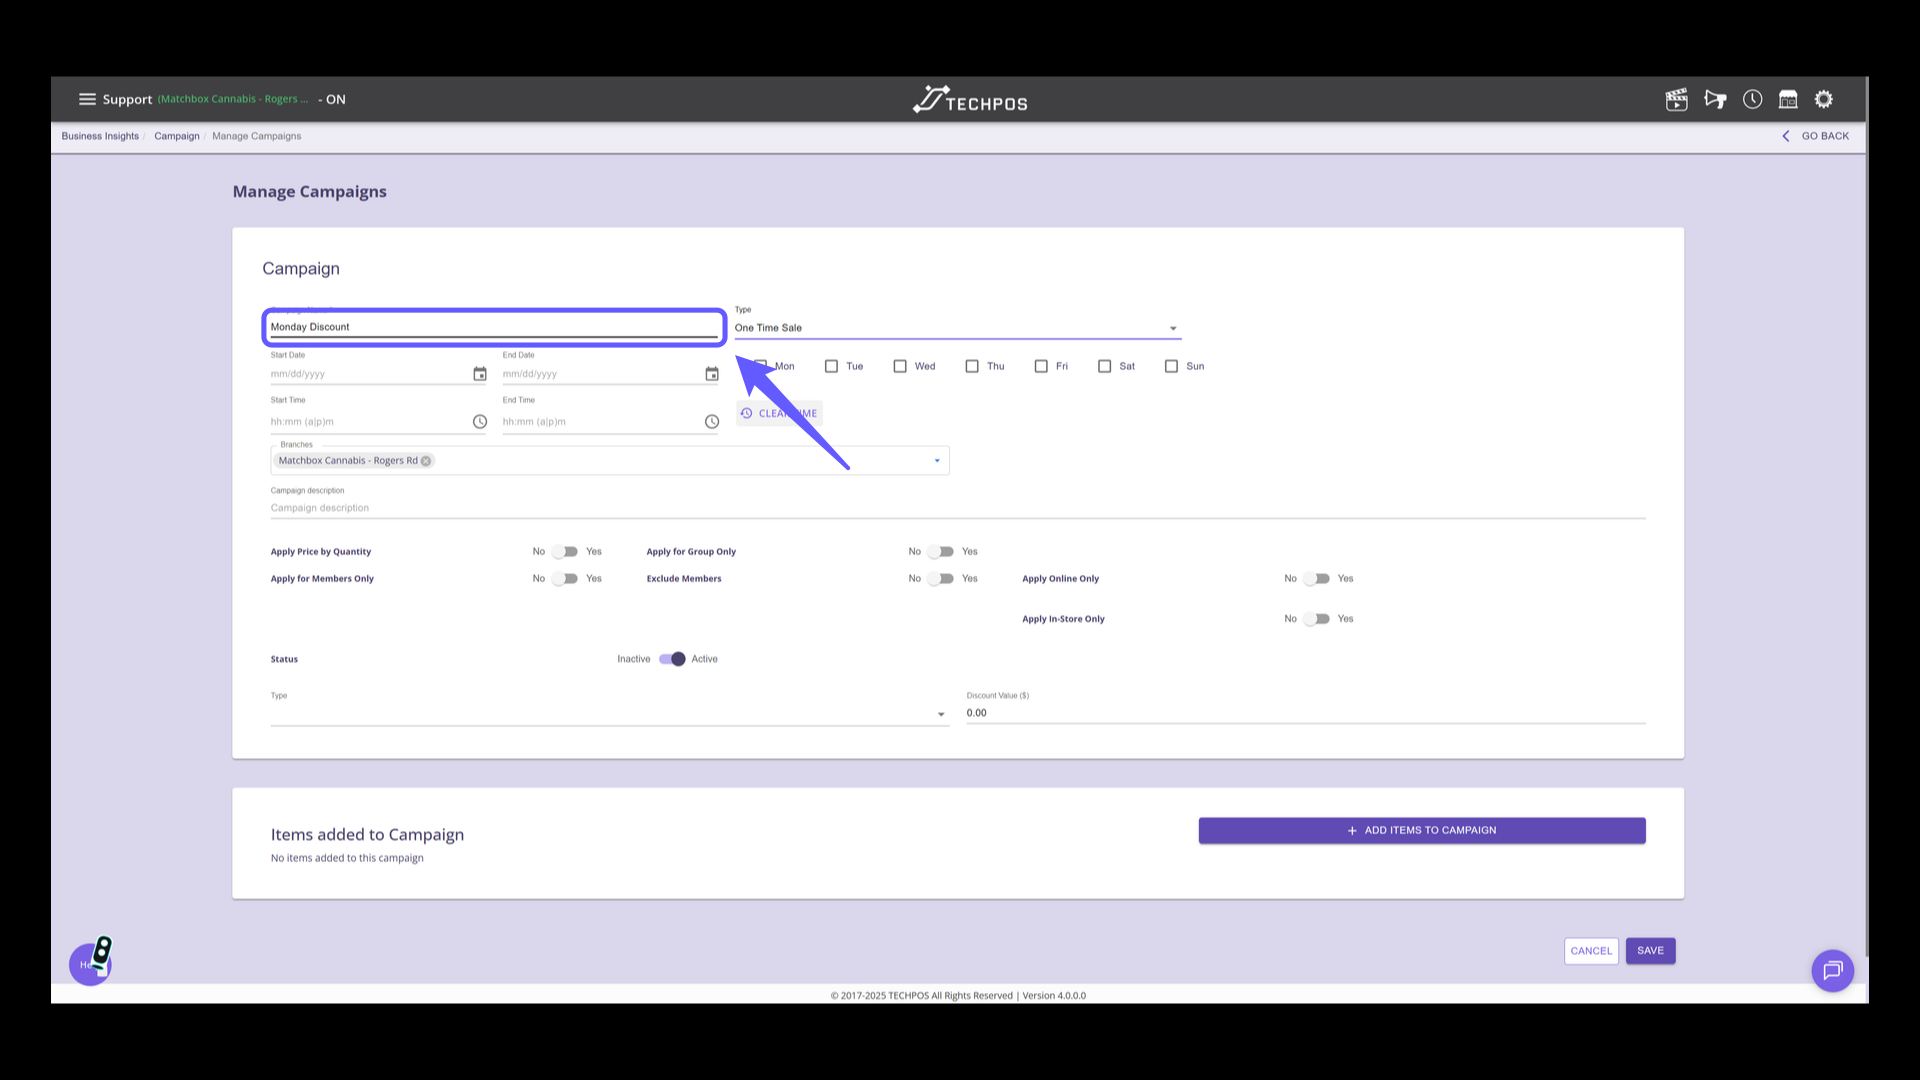1920x1080 pixels.
Task: Go to Business Insights breadcrumb
Action: [100, 136]
